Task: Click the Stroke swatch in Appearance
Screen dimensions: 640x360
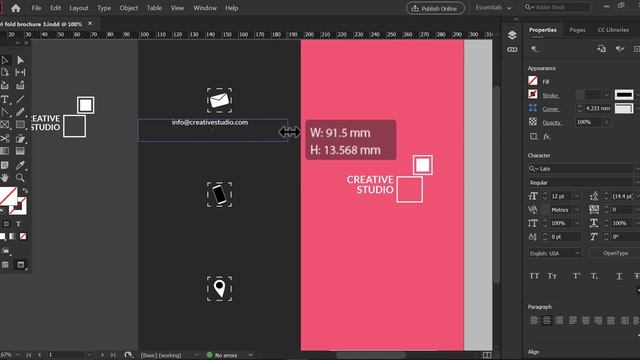Action: tap(533, 94)
